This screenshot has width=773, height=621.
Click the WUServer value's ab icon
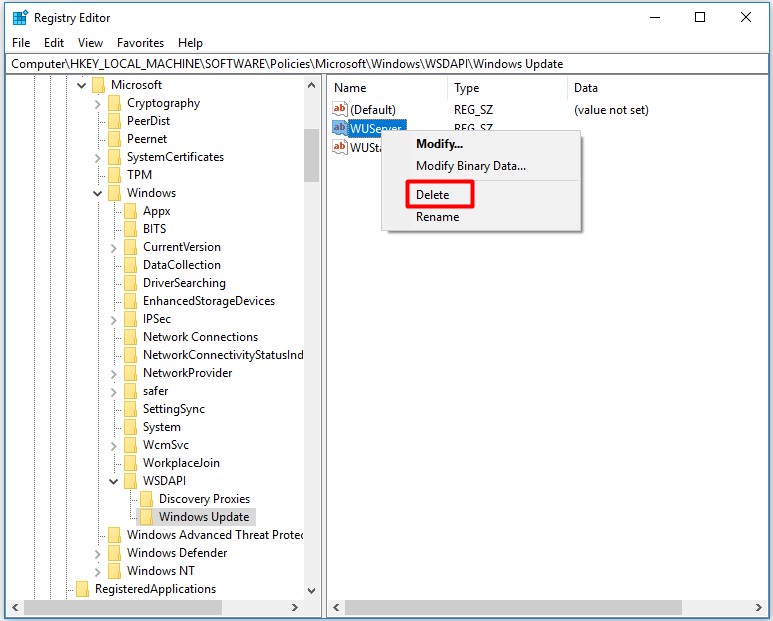(340, 127)
